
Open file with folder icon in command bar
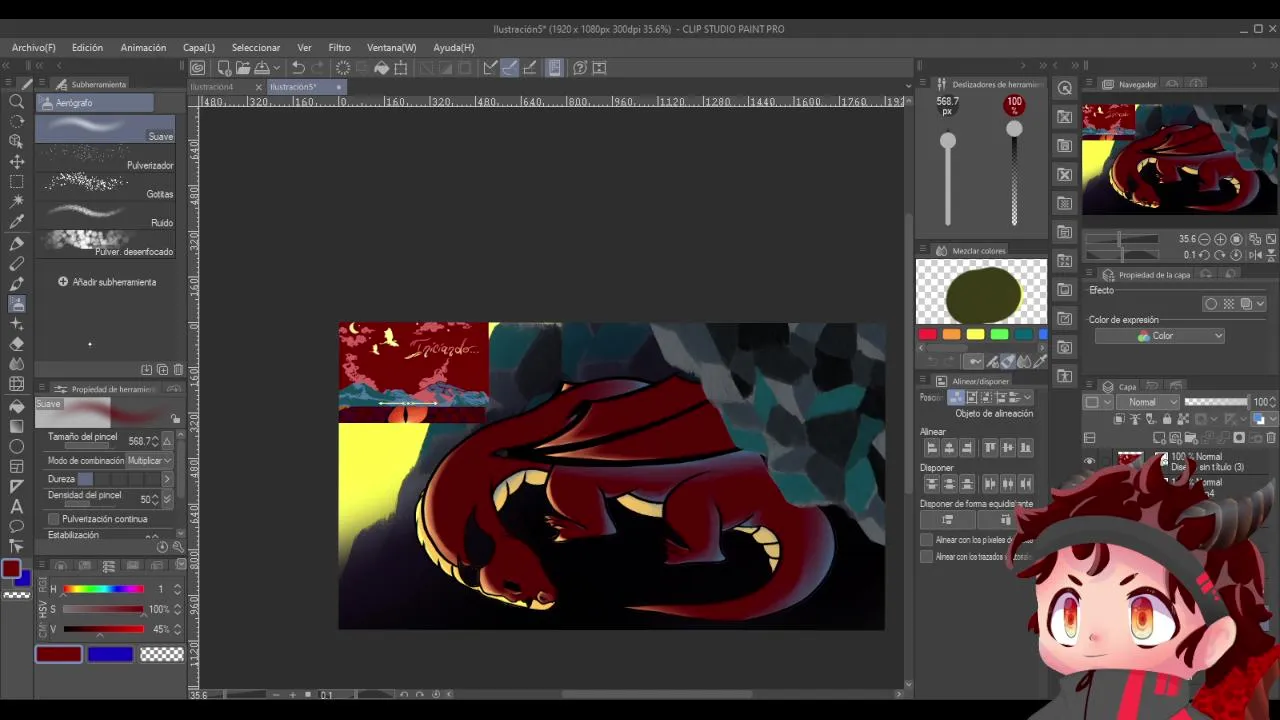click(x=243, y=68)
